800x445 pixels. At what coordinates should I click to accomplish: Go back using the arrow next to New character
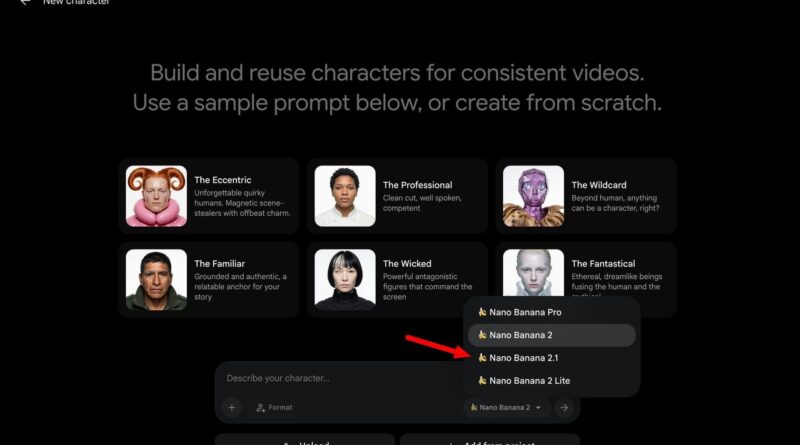click(x=24, y=3)
